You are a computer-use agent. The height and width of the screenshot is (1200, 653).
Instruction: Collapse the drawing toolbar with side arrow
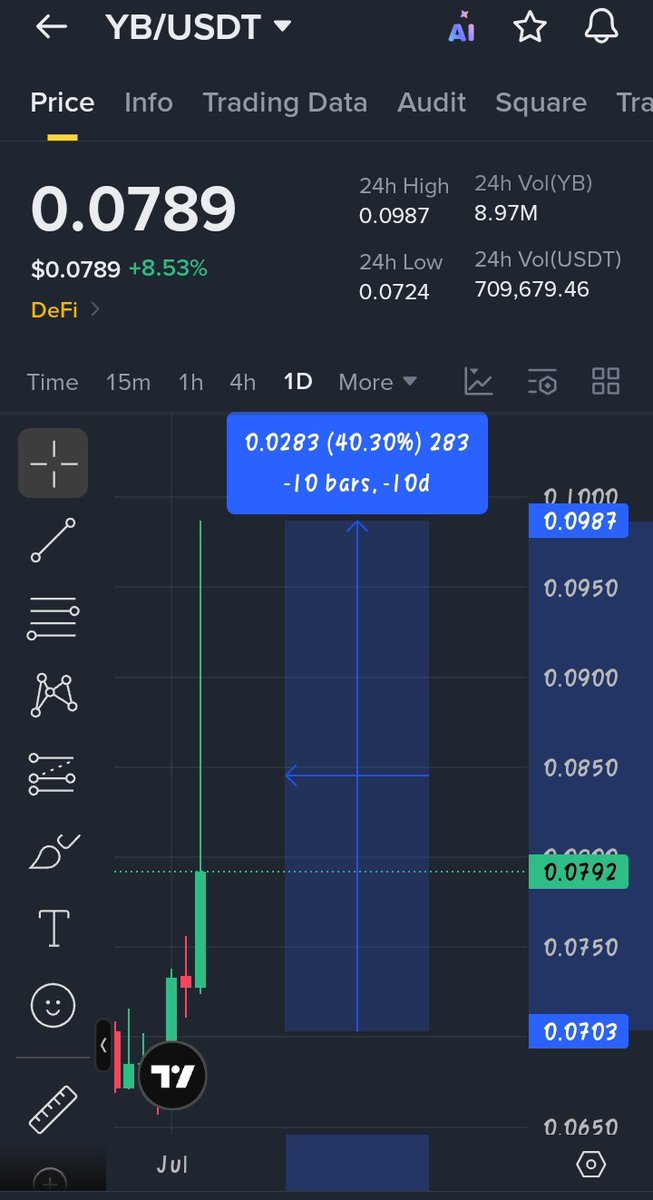point(103,1045)
